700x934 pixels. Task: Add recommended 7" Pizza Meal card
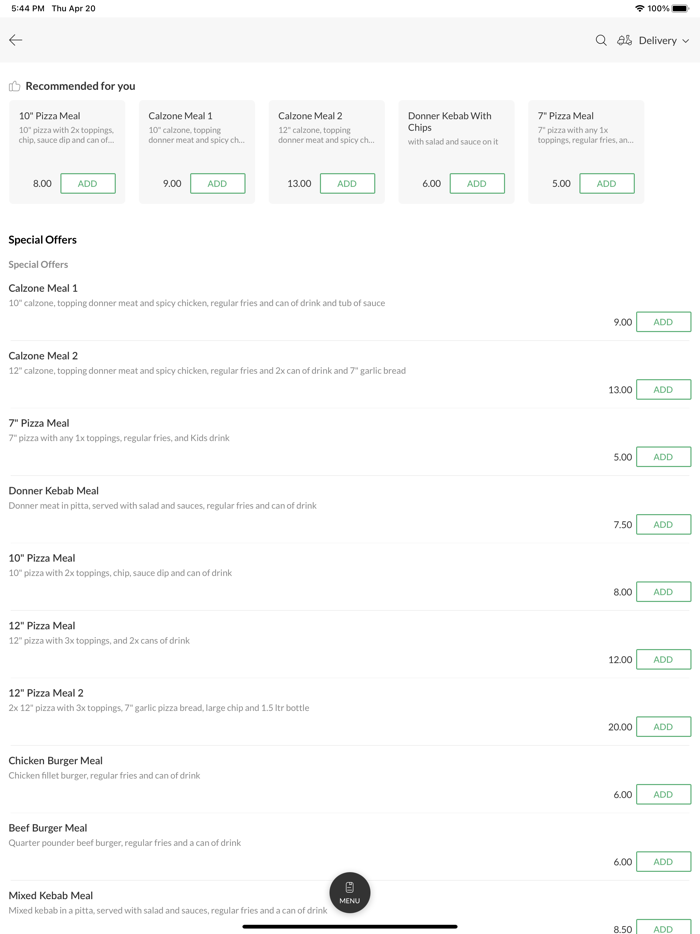click(x=606, y=183)
